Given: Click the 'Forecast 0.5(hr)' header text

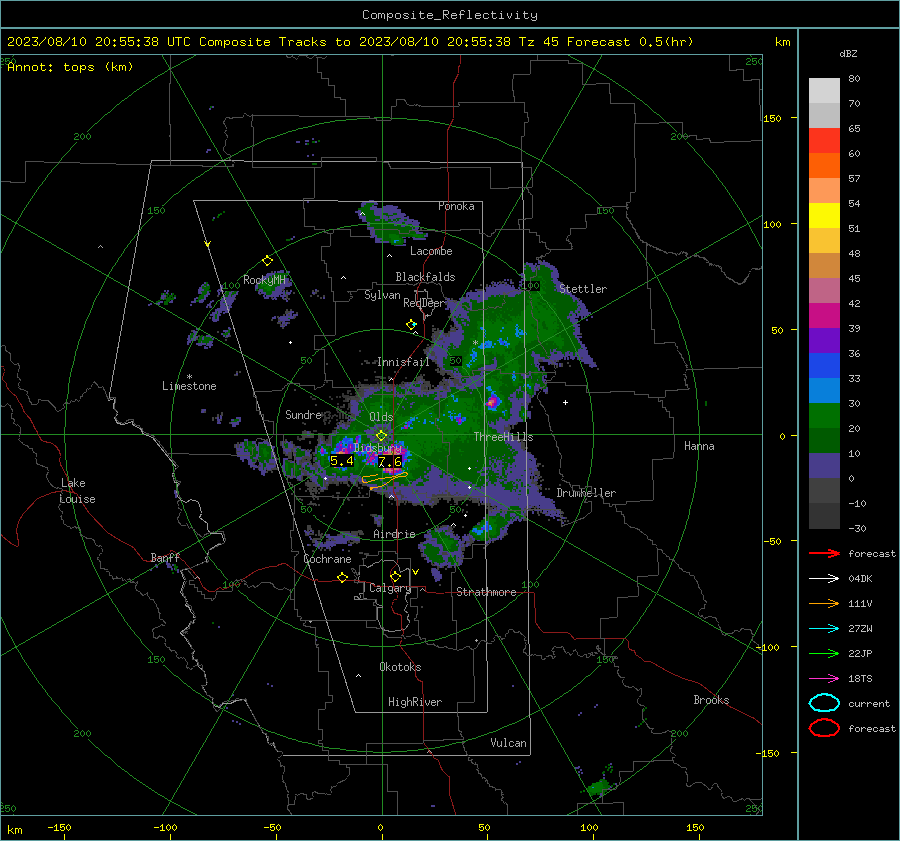Looking at the screenshot, I should point(630,42).
